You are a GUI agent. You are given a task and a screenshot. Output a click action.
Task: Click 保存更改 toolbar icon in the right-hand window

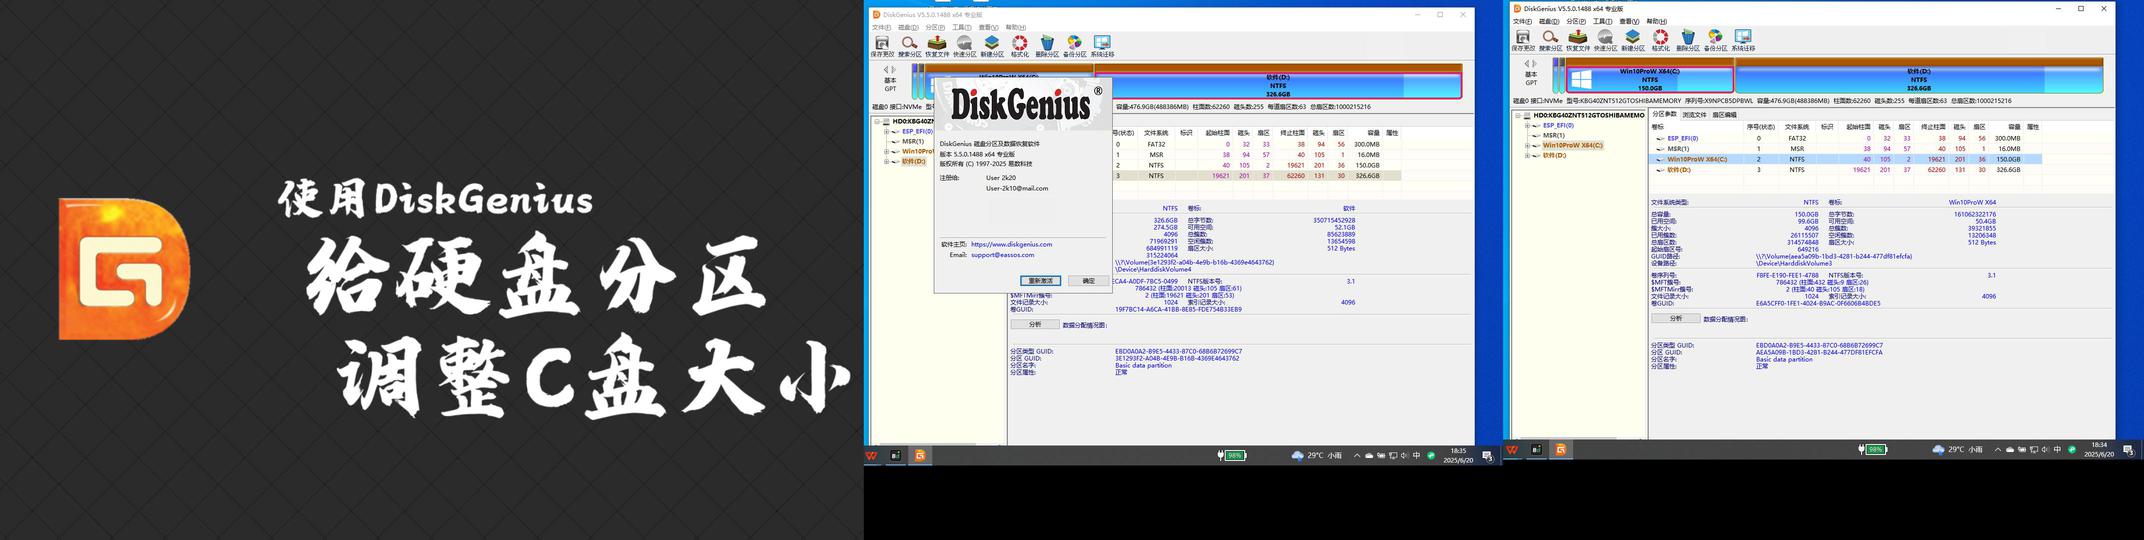(1522, 40)
